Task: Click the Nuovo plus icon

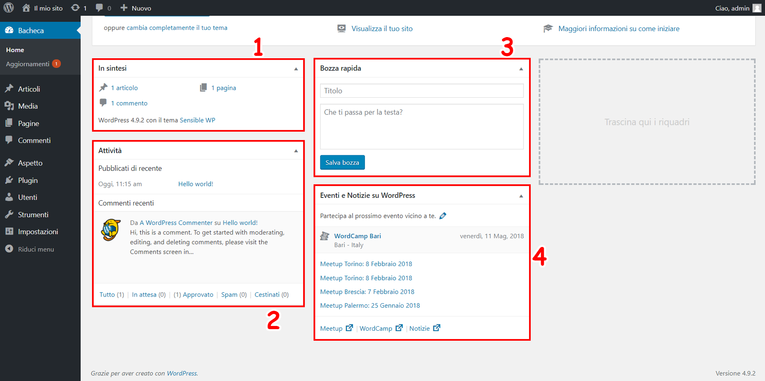Action: (124, 8)
